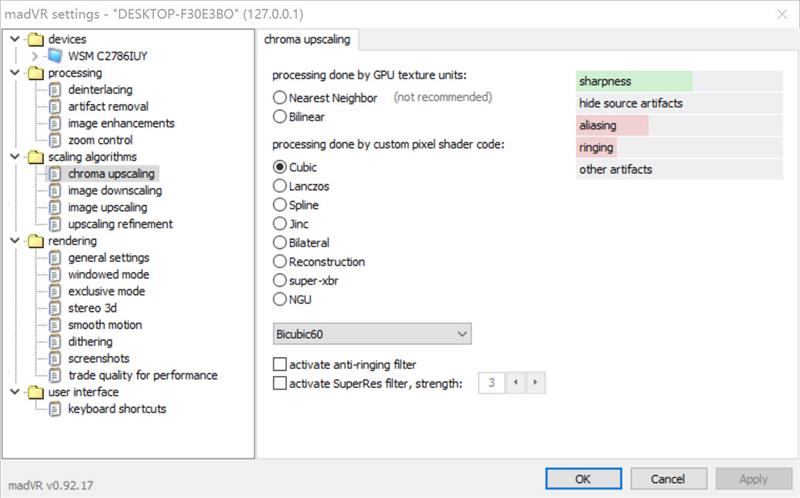Click the smooth motion page icon
800x498 pixels.
point(56,325)
